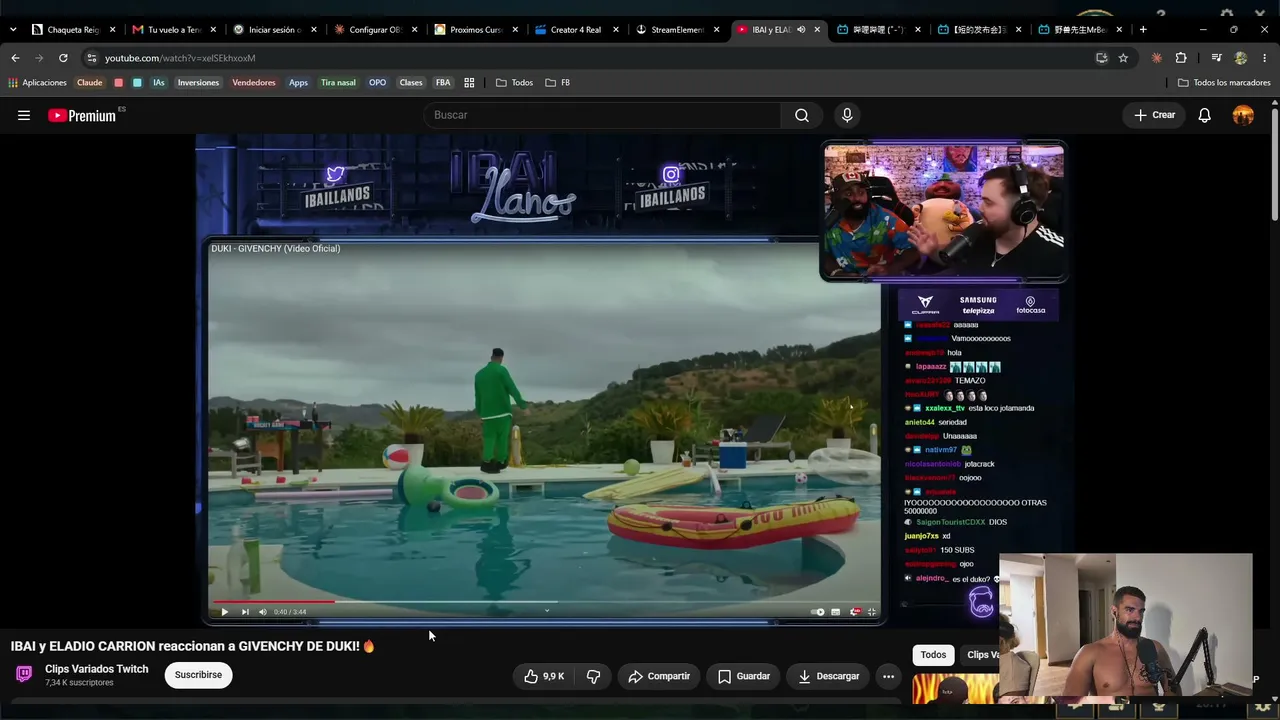Switch to Tu vuelo Gmail tab

(173, 30)
